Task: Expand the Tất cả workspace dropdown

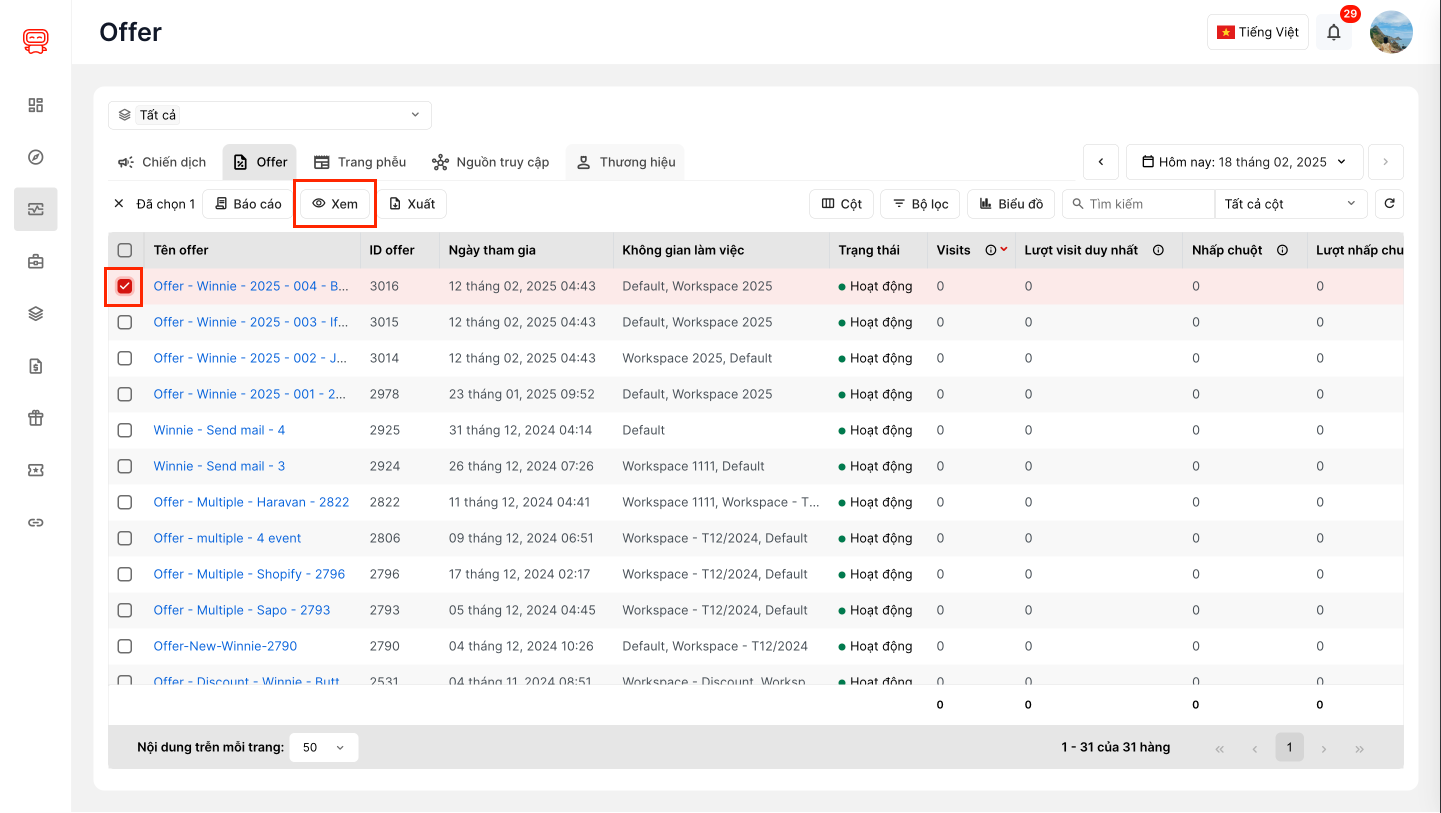Action: click(270, 115)
